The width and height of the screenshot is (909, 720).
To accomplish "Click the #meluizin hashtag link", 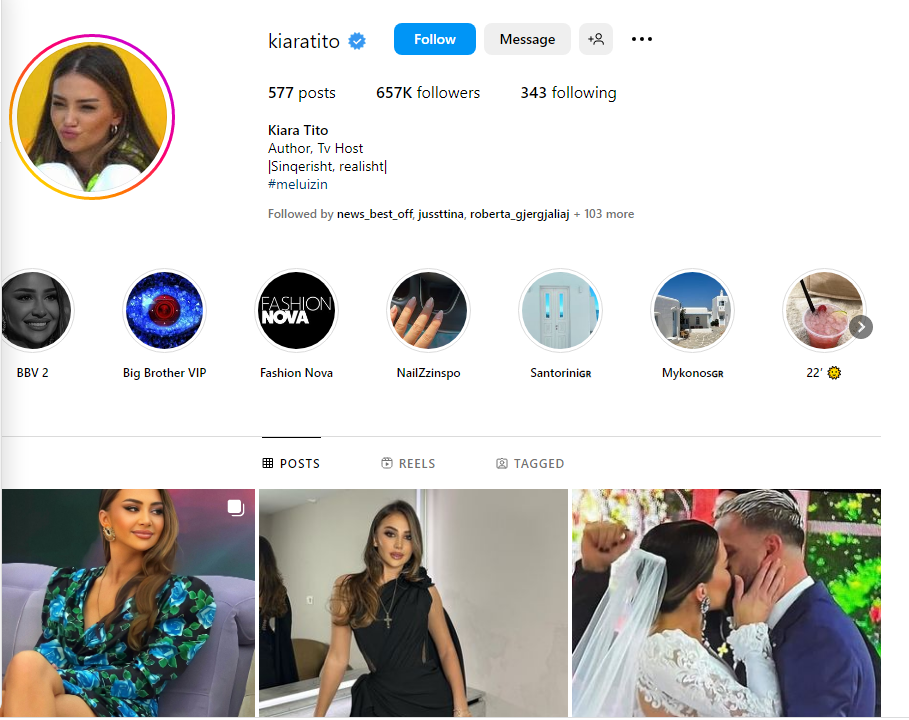I will click(x=298, y=184).
